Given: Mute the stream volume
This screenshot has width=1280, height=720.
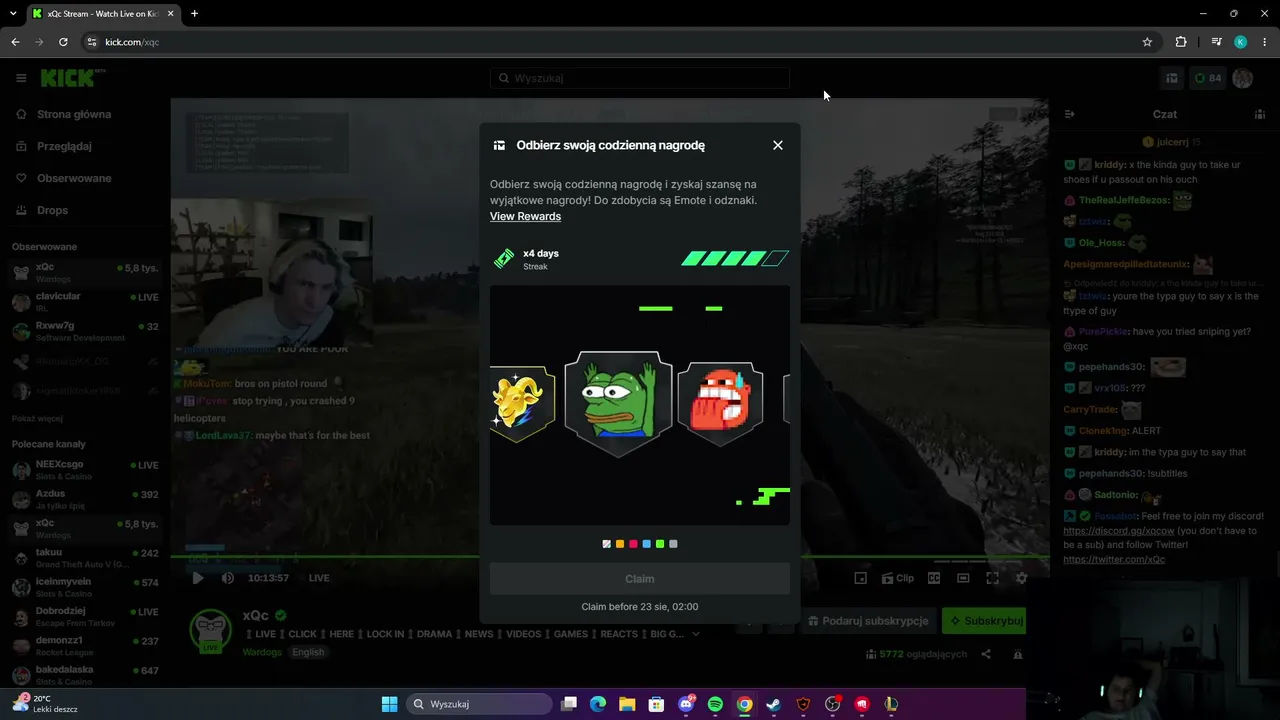Looking at the screenshot, I should click(x=228, y=578).
